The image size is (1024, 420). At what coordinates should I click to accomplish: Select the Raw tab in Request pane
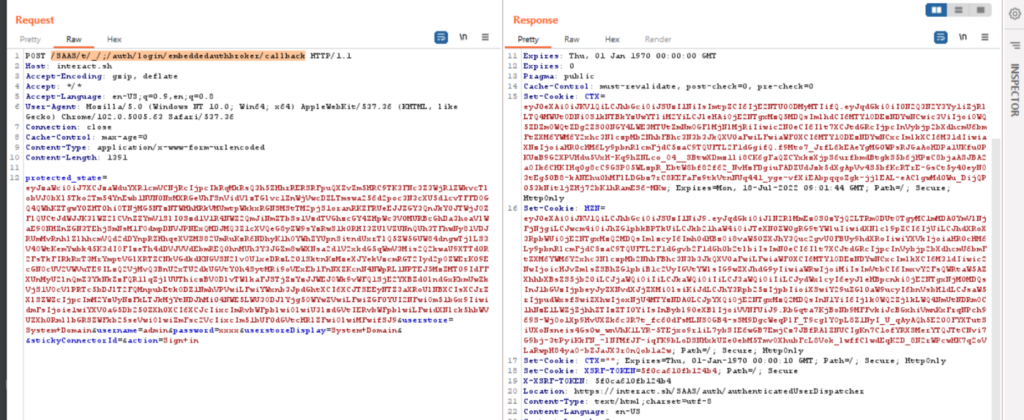coord(73,39)
